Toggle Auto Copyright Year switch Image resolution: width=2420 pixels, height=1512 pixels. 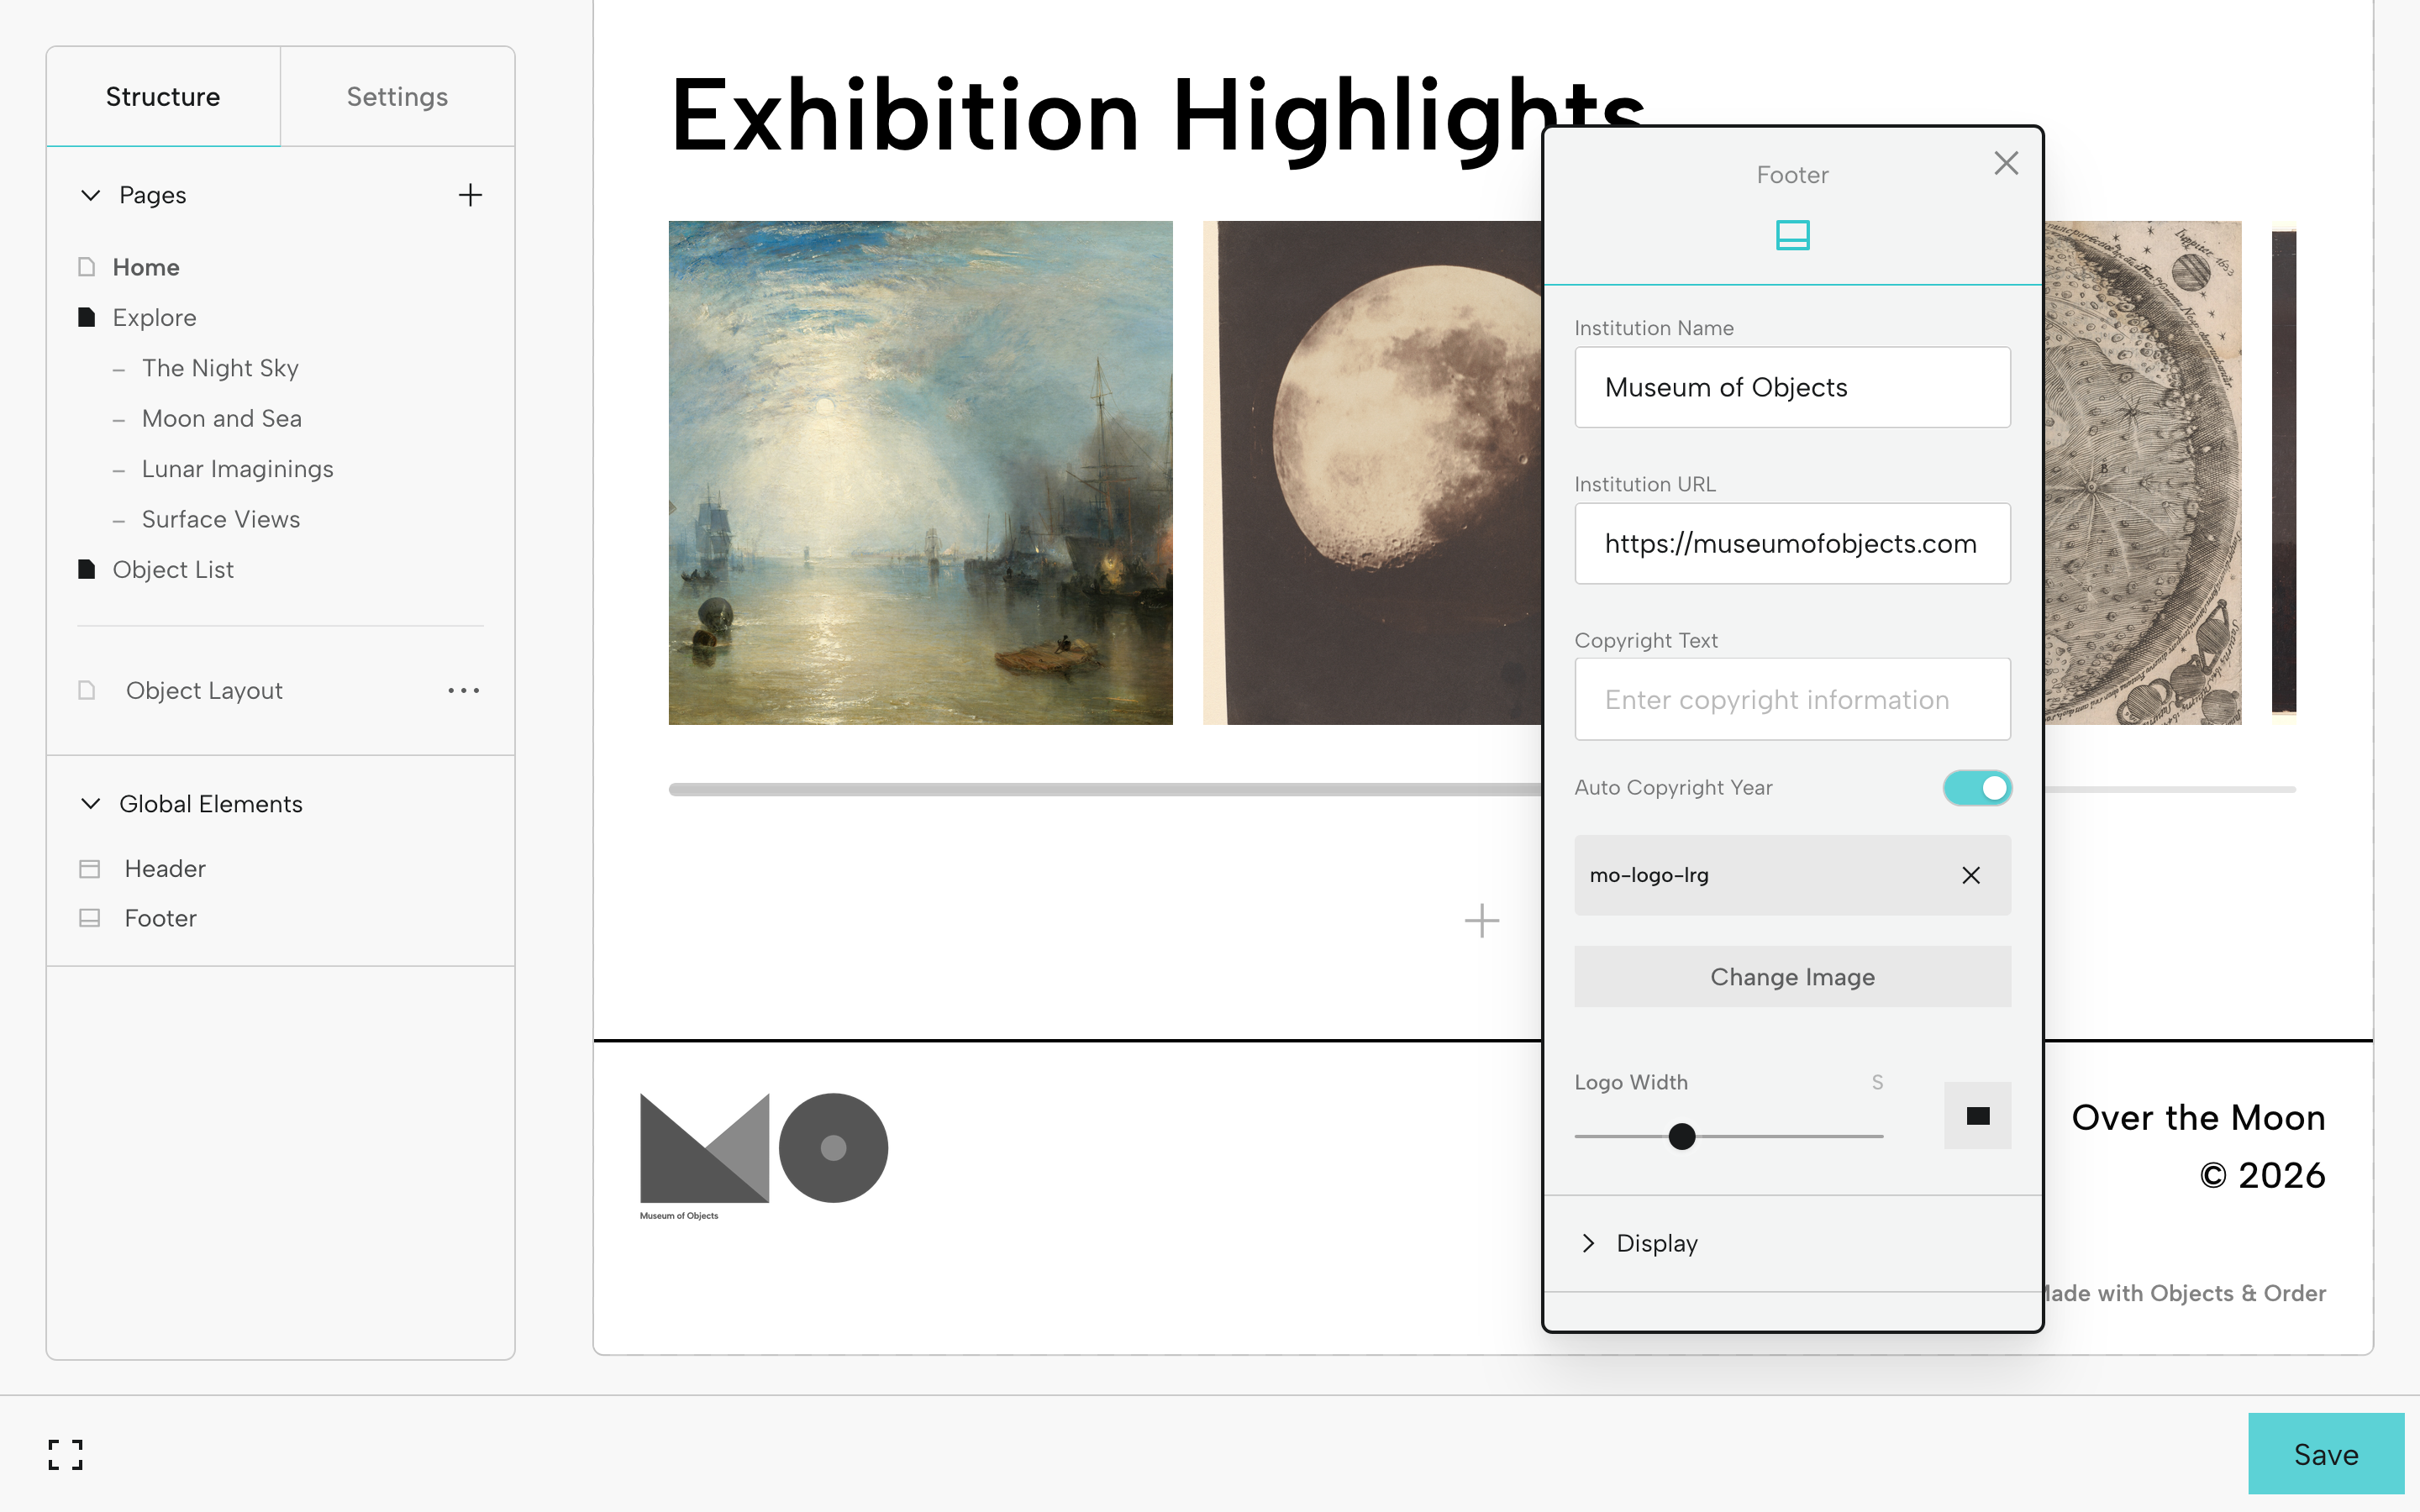[1977, 788]
